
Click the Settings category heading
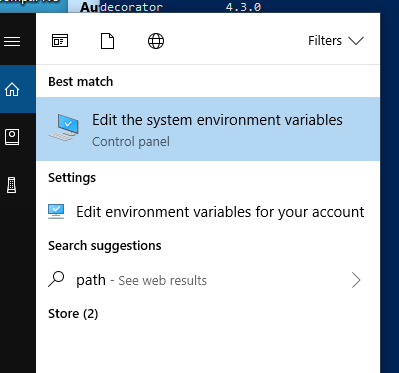(72, 178)
